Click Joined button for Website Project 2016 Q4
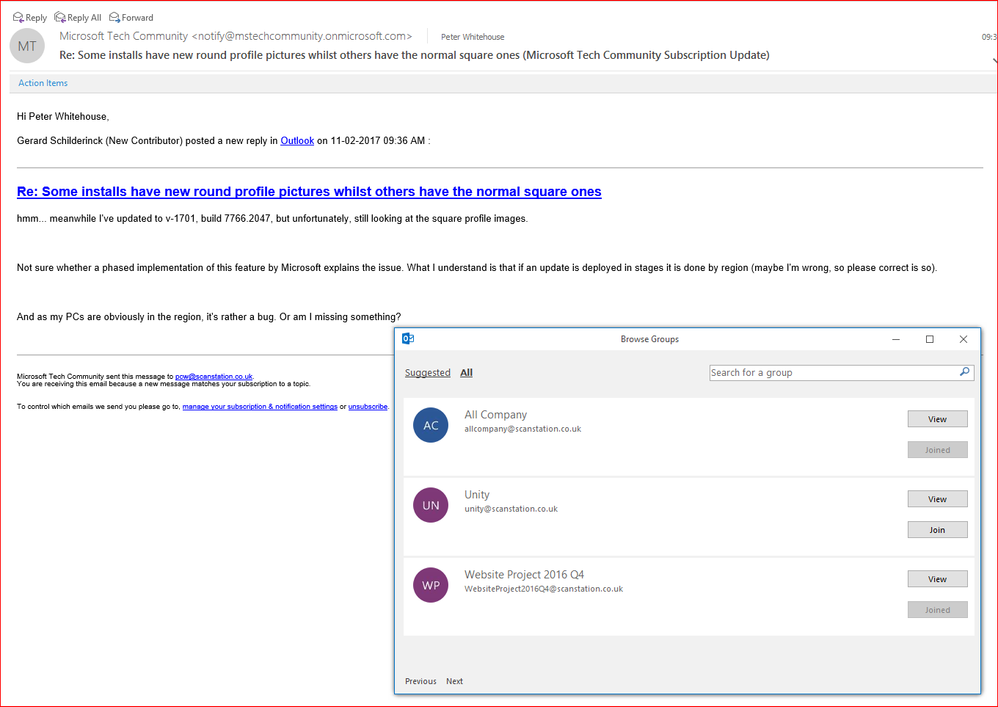998x707 pixels. (x=938, y=610)
